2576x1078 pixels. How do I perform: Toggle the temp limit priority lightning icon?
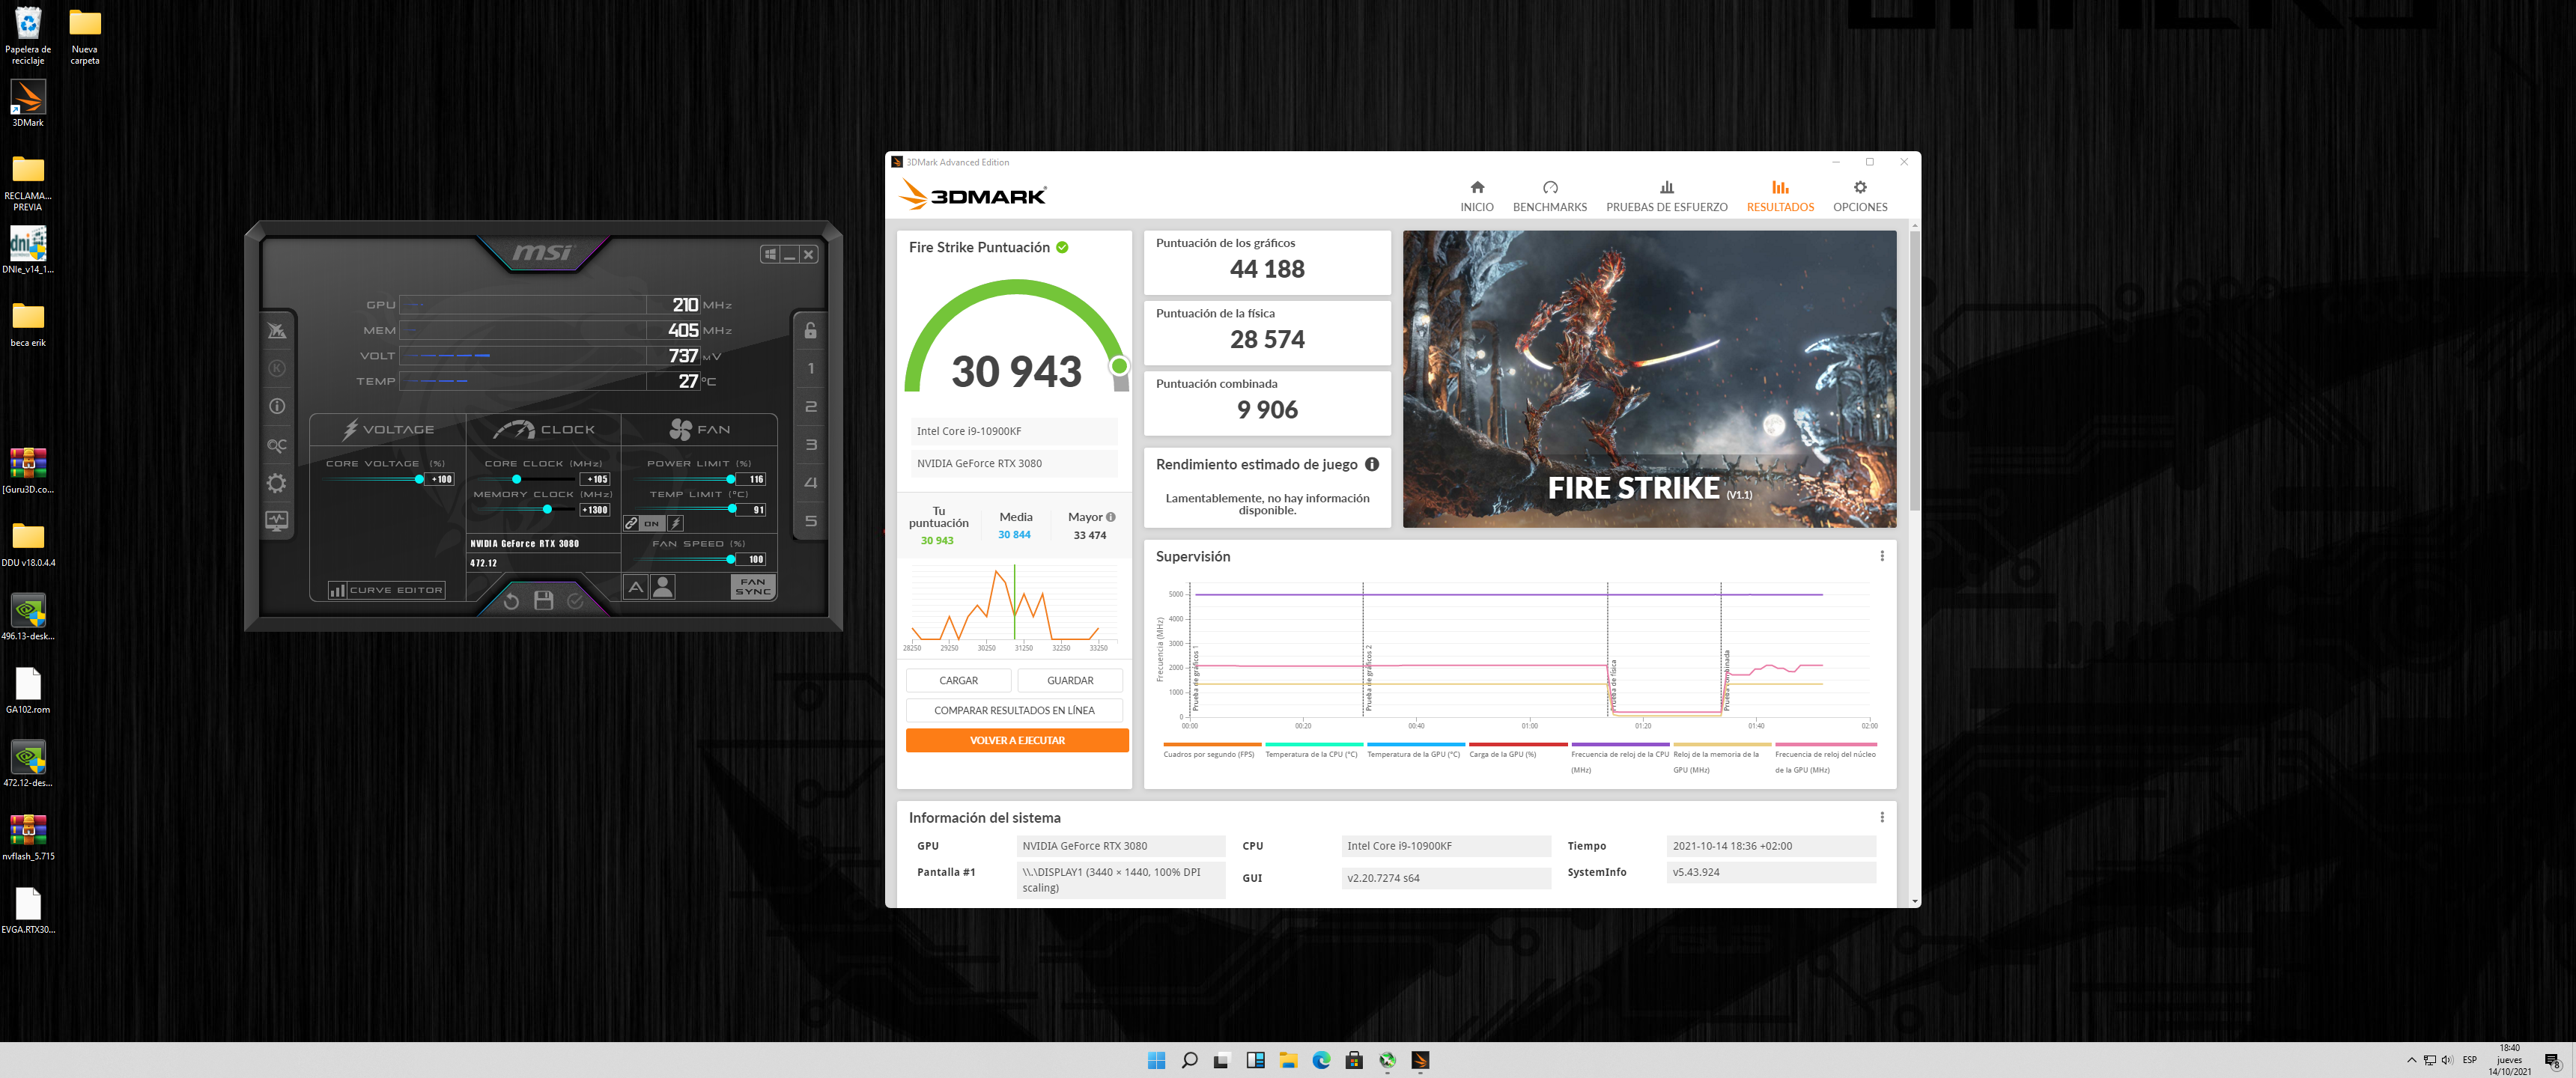pos(676,523)
